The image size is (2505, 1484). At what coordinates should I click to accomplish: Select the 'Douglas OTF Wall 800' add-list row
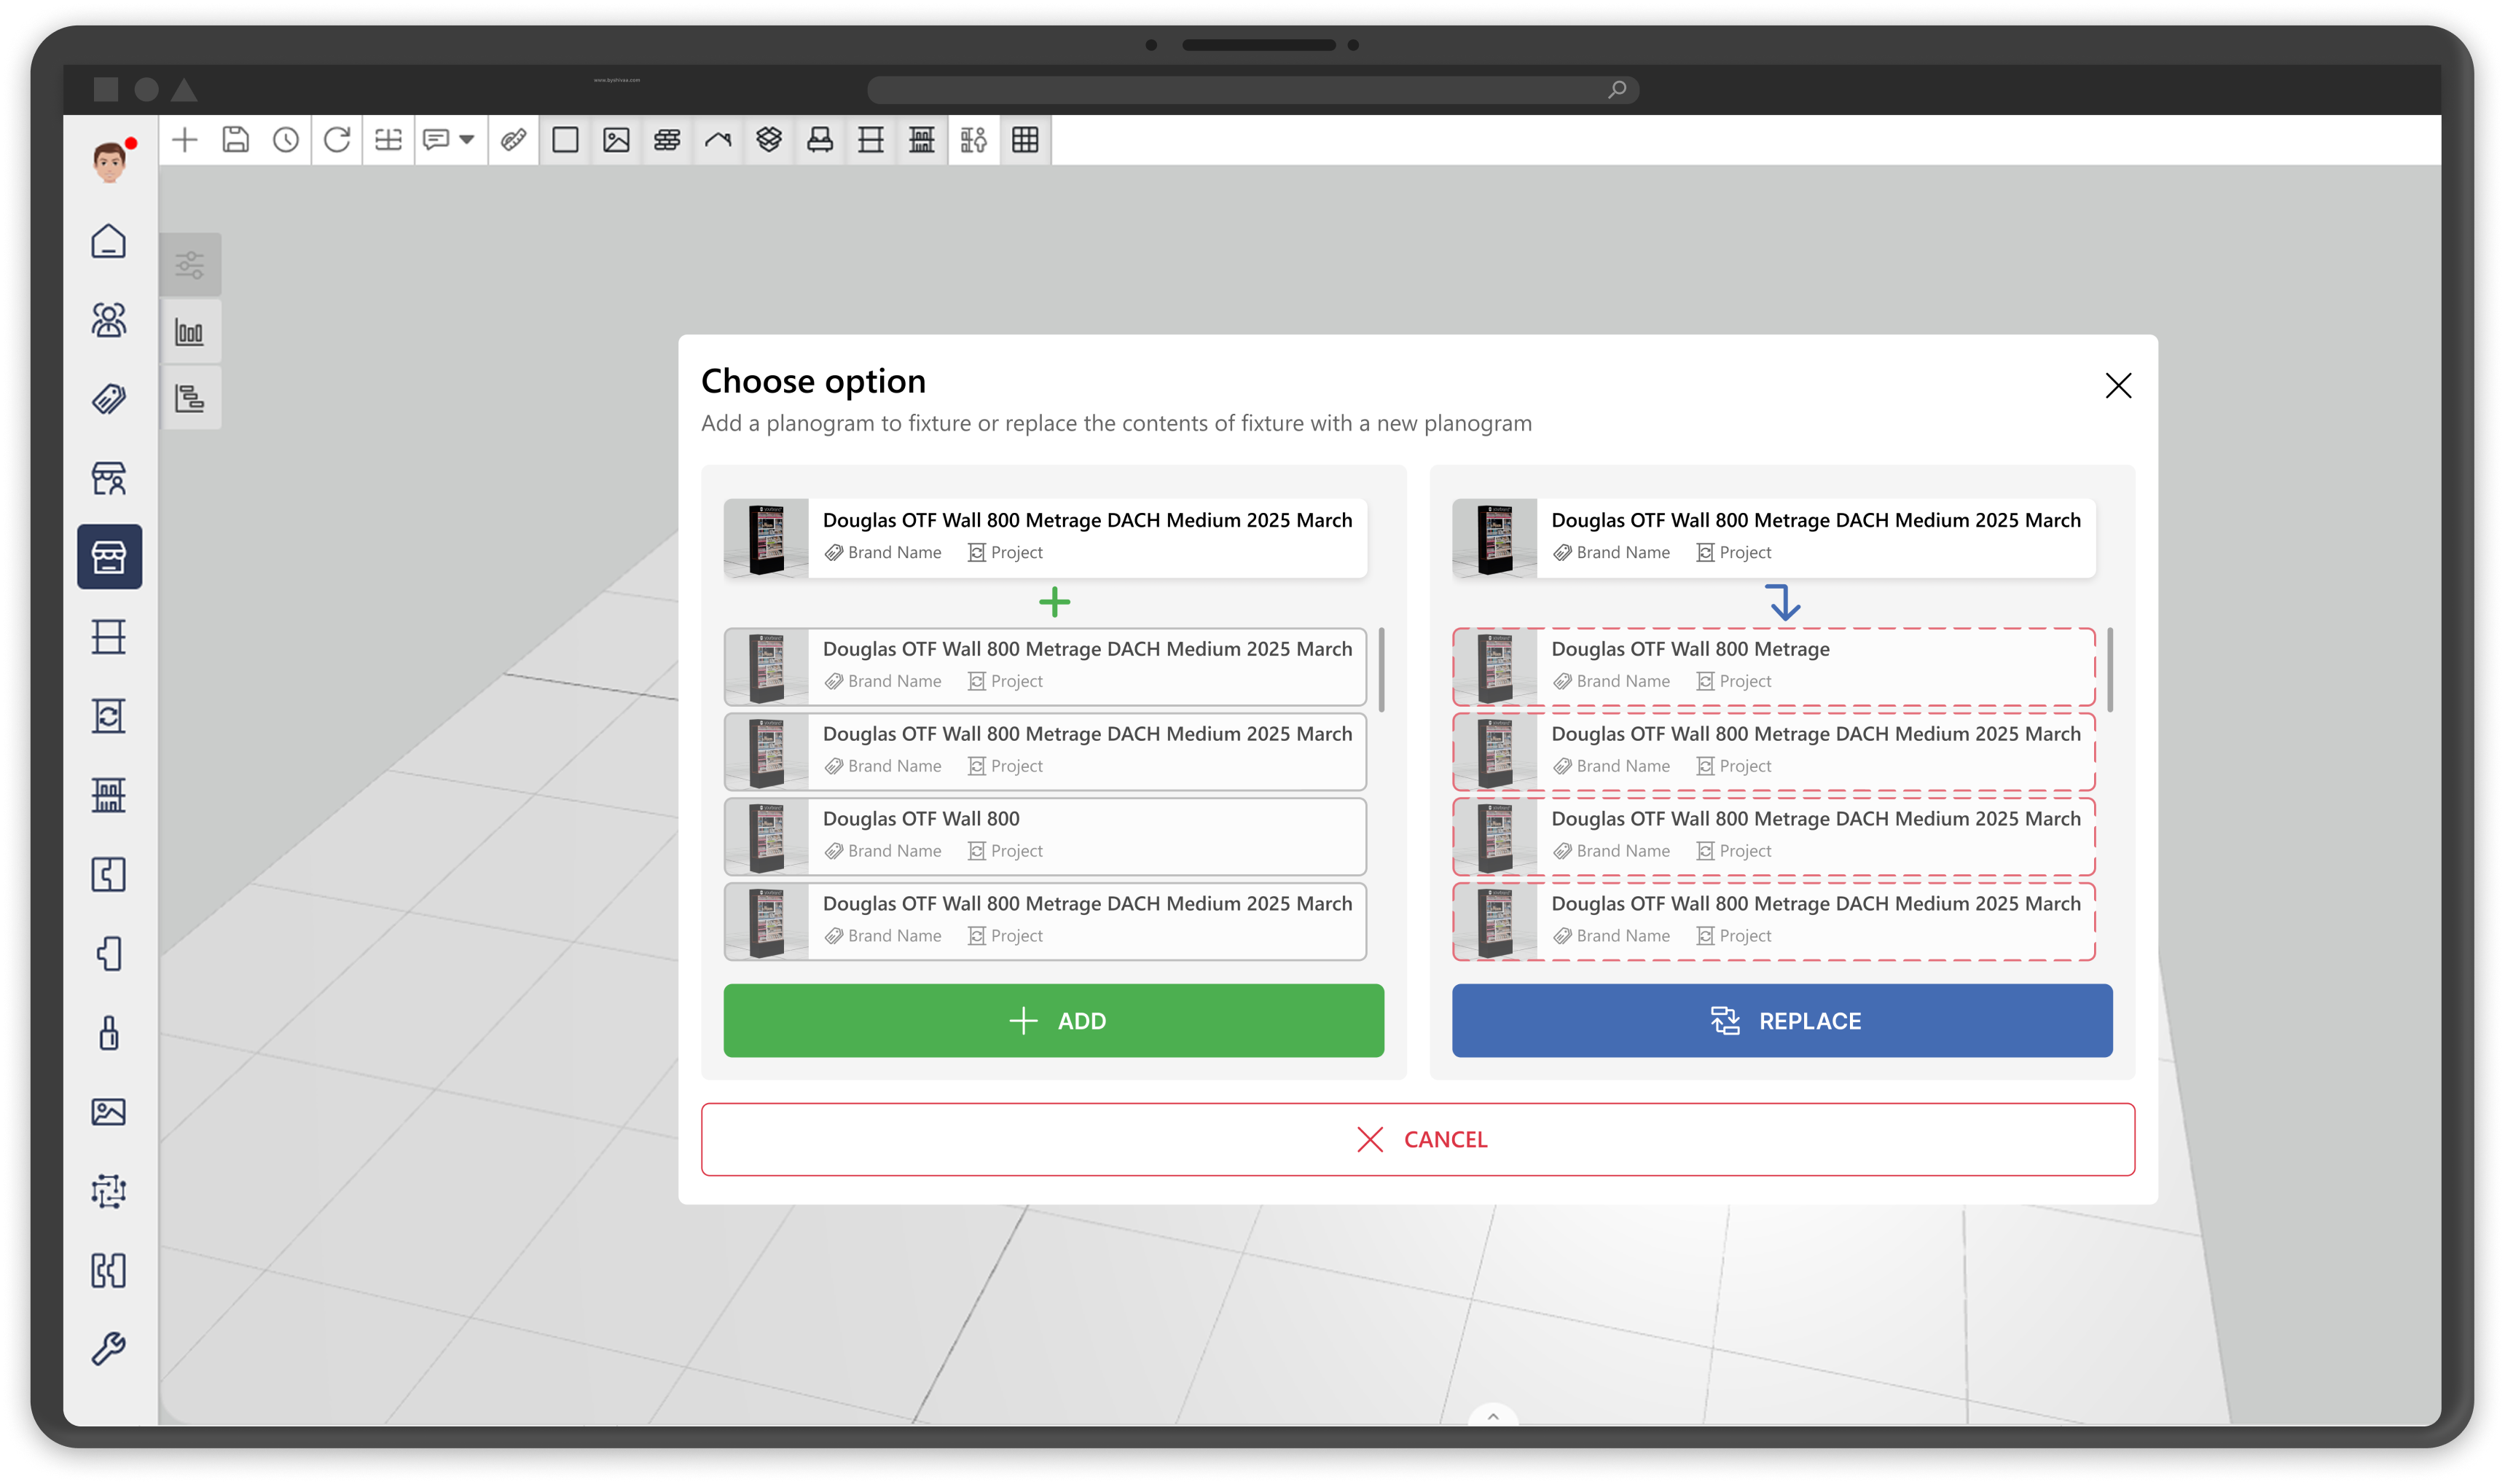click(1045, 836)
